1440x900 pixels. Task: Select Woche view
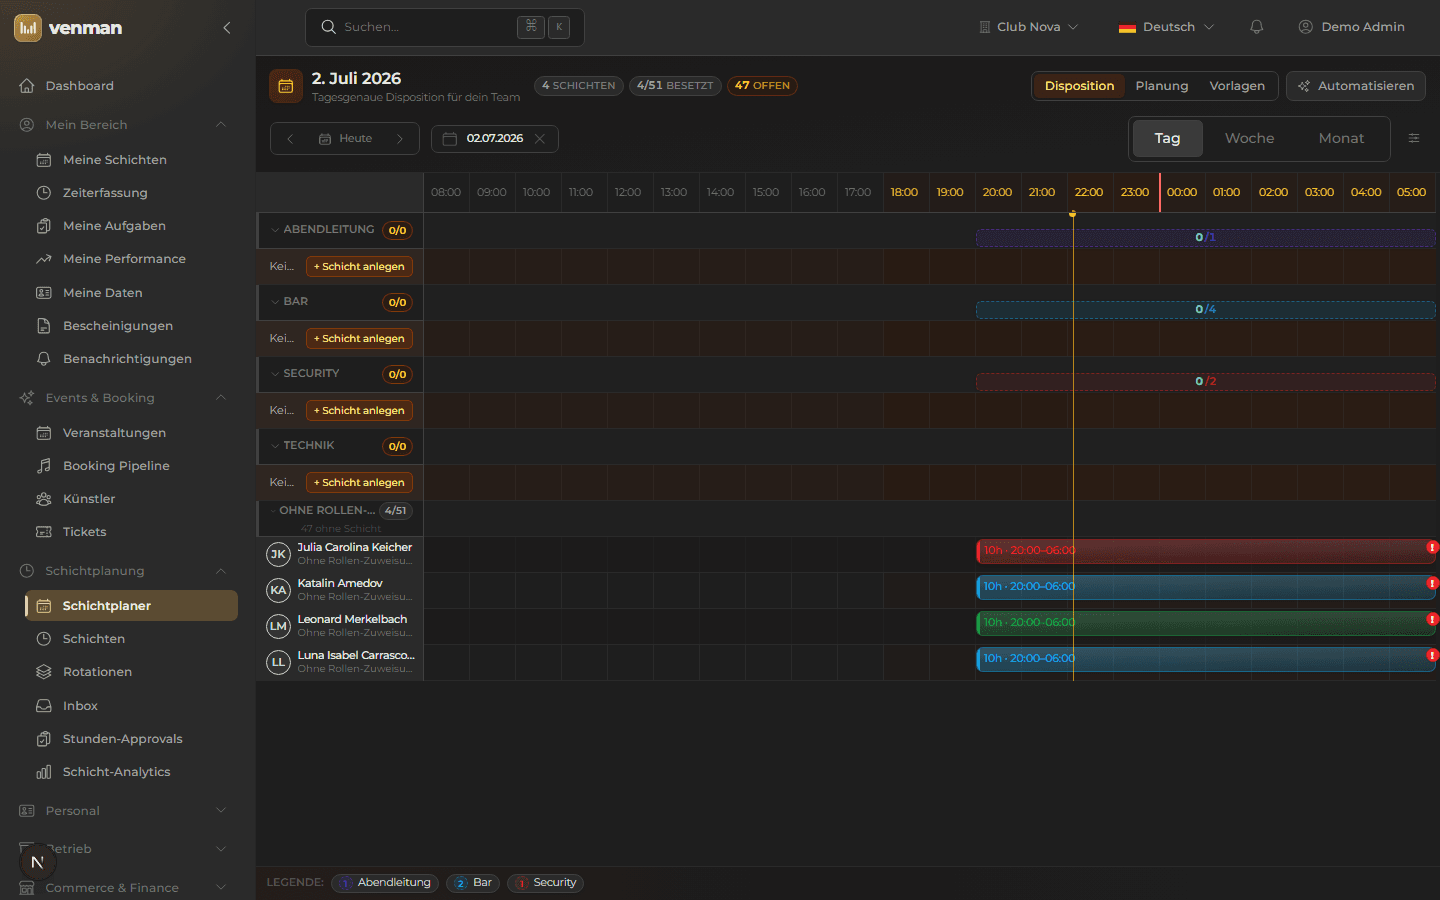pyautogui.click(x=1250, y=139)
